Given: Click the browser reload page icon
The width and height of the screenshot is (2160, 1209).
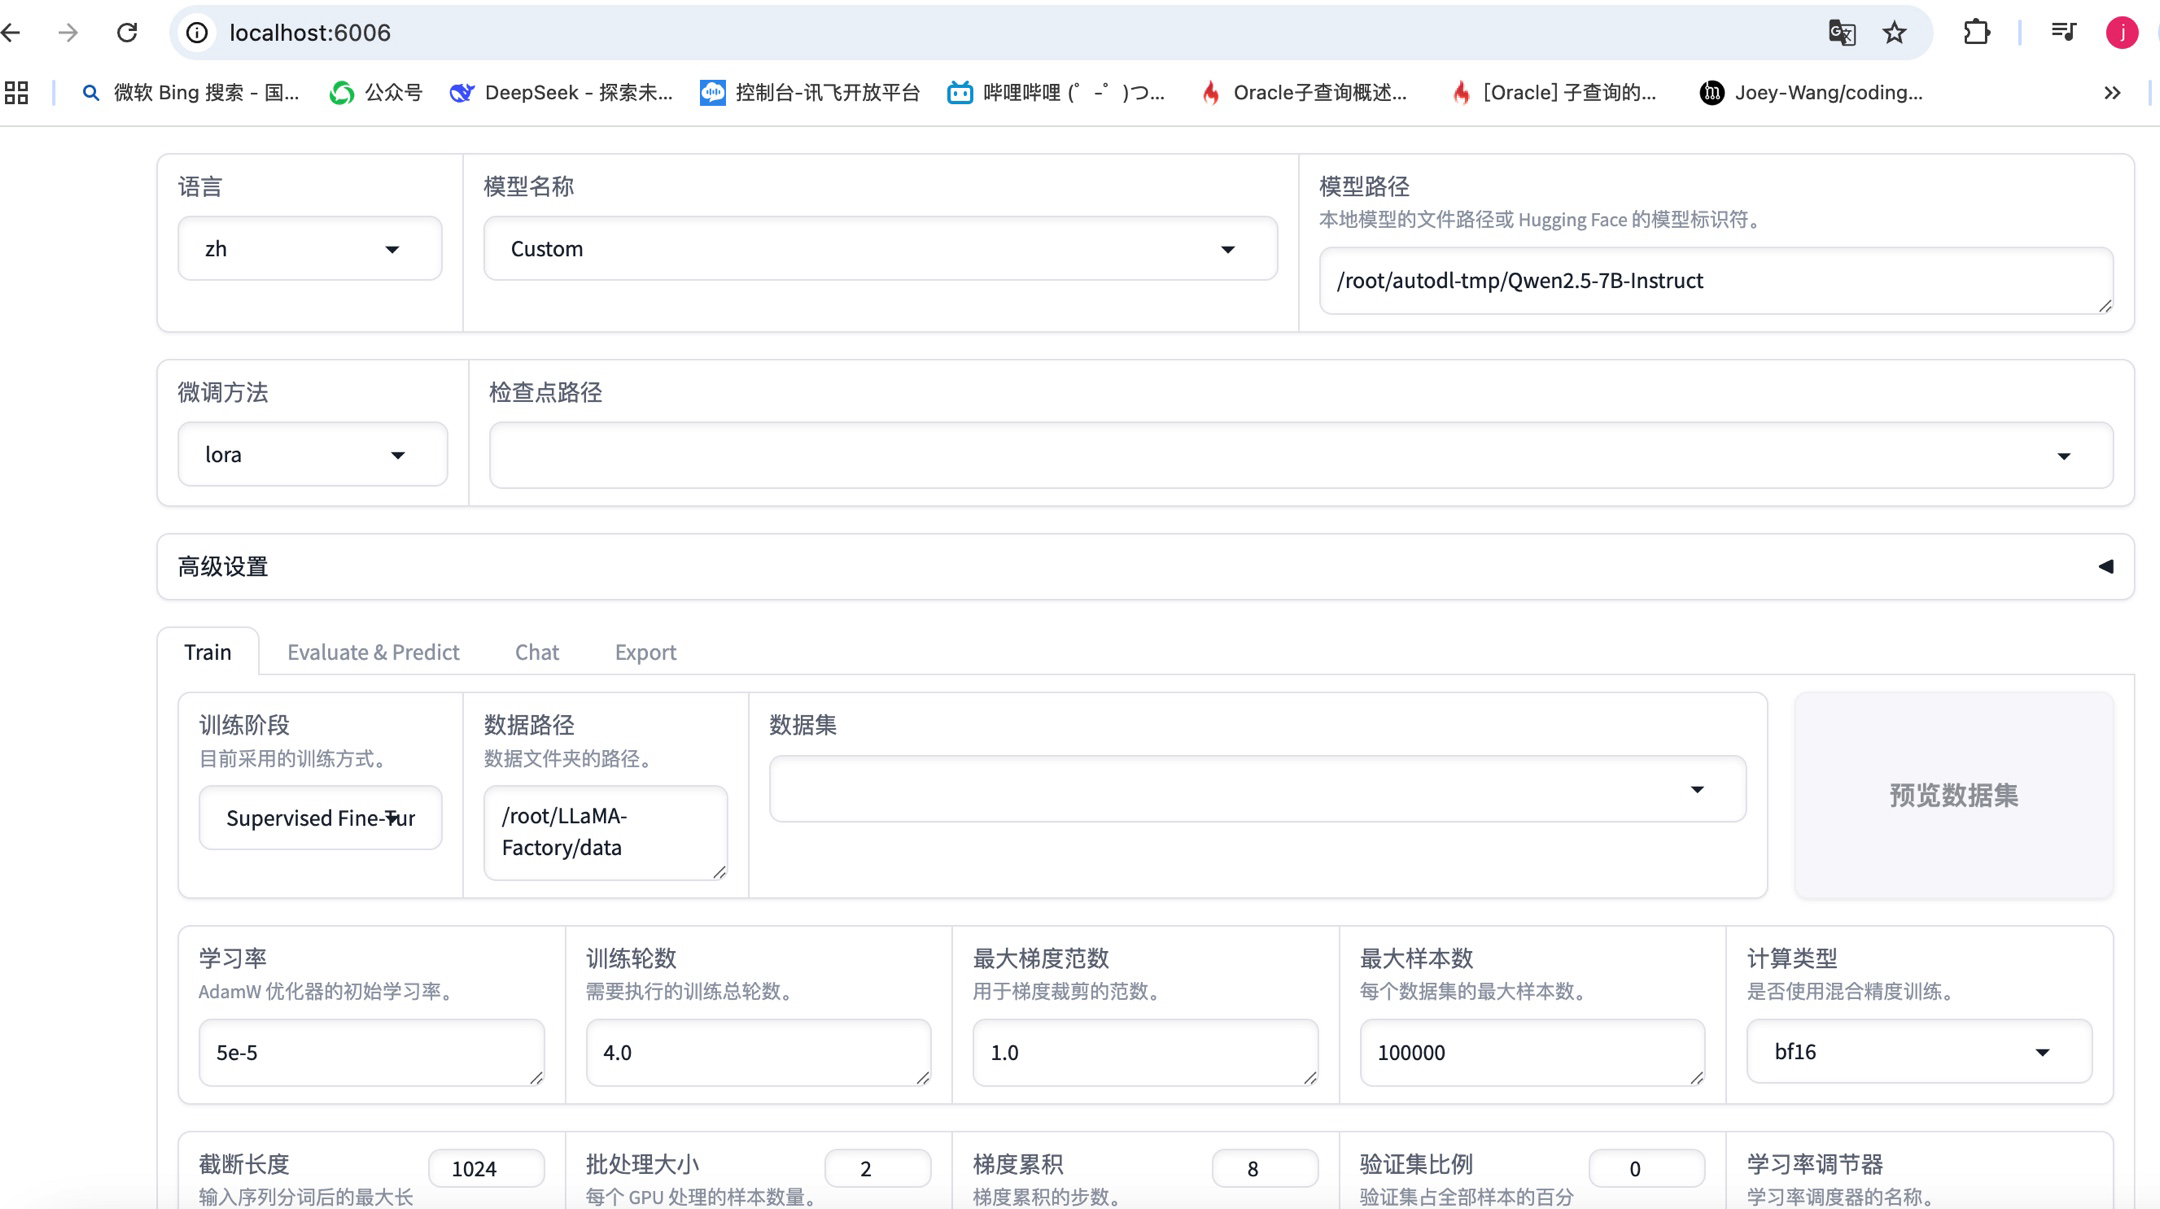Looking at the screenshot, I should point(127,33).
